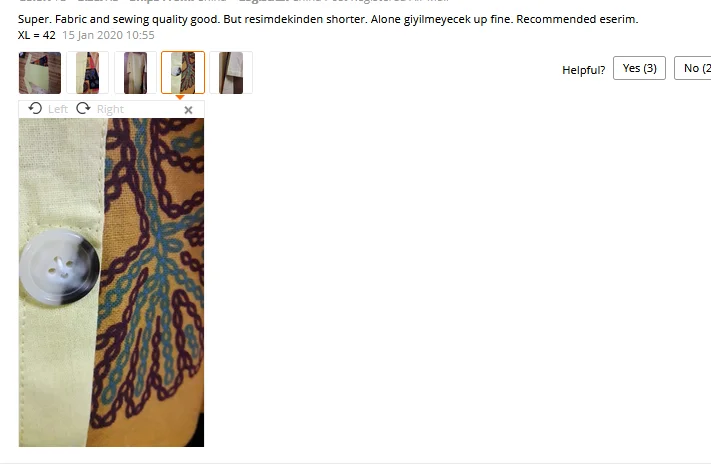711x467 pixels.
Task: Click the "Helpful?" label
Action: pyautogui.click(x=584, y=70)
